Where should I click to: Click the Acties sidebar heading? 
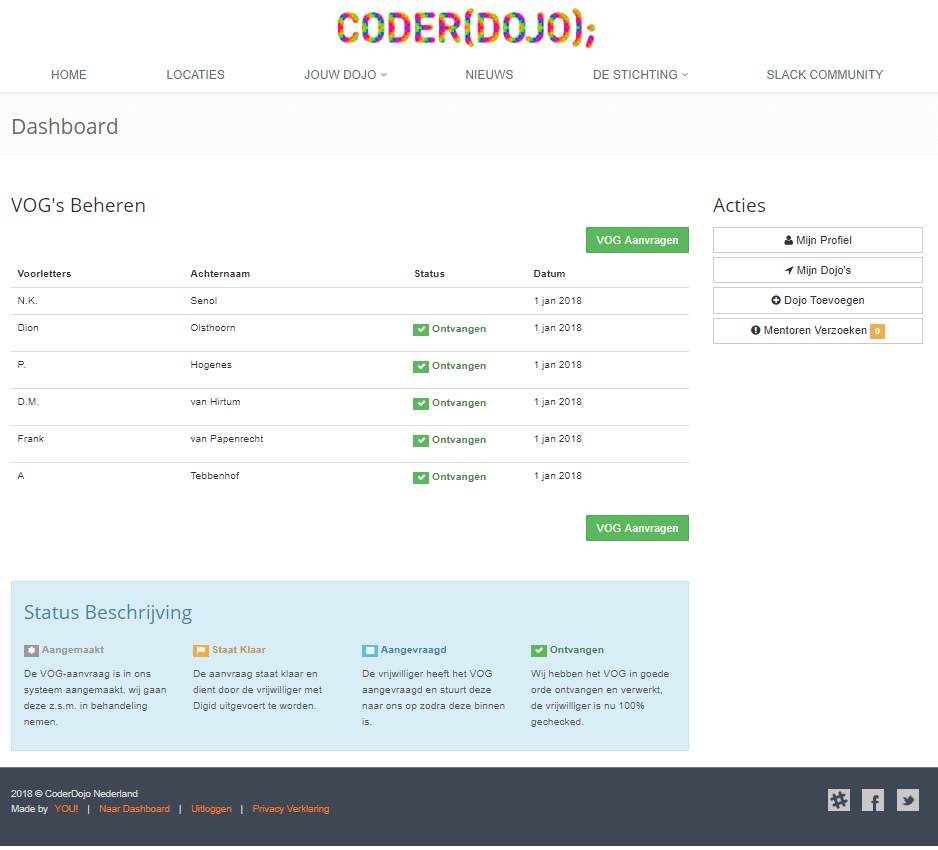pos(739,205)
